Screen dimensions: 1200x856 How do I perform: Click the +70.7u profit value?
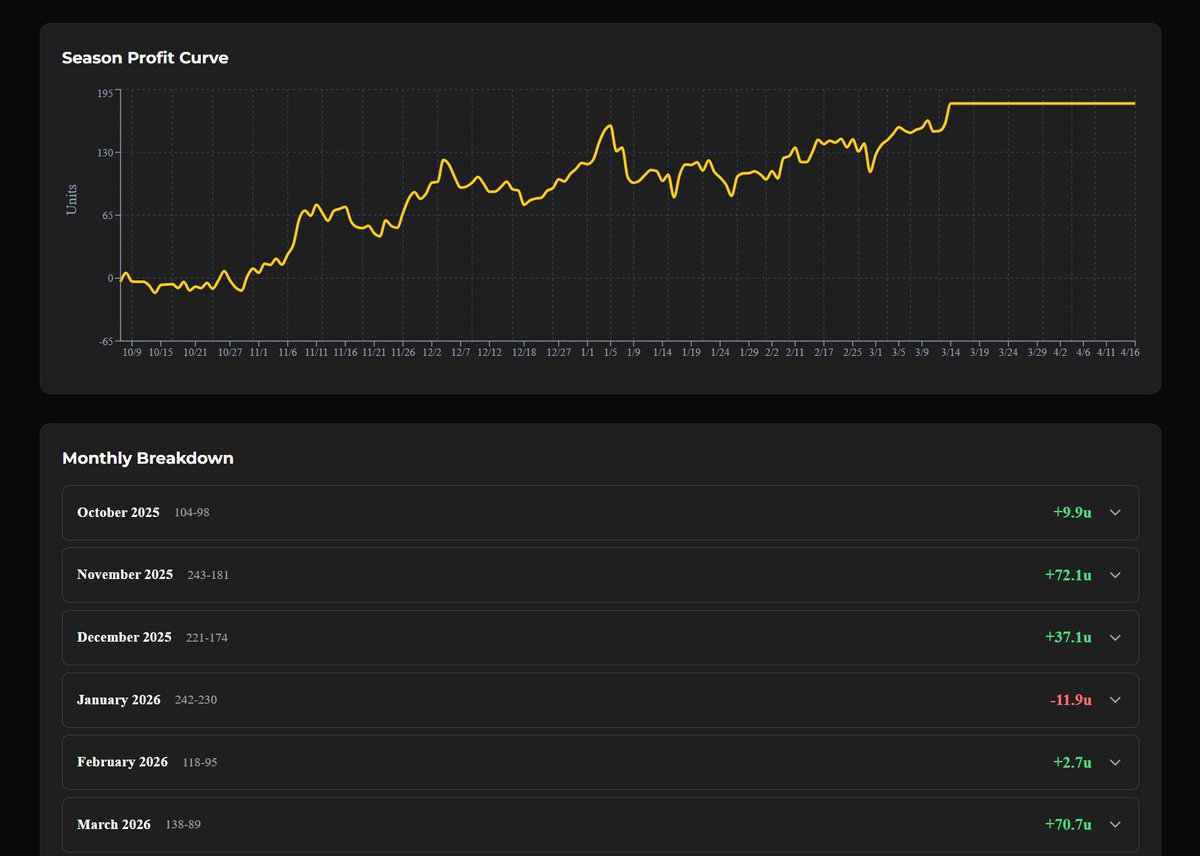(1068, 825)
